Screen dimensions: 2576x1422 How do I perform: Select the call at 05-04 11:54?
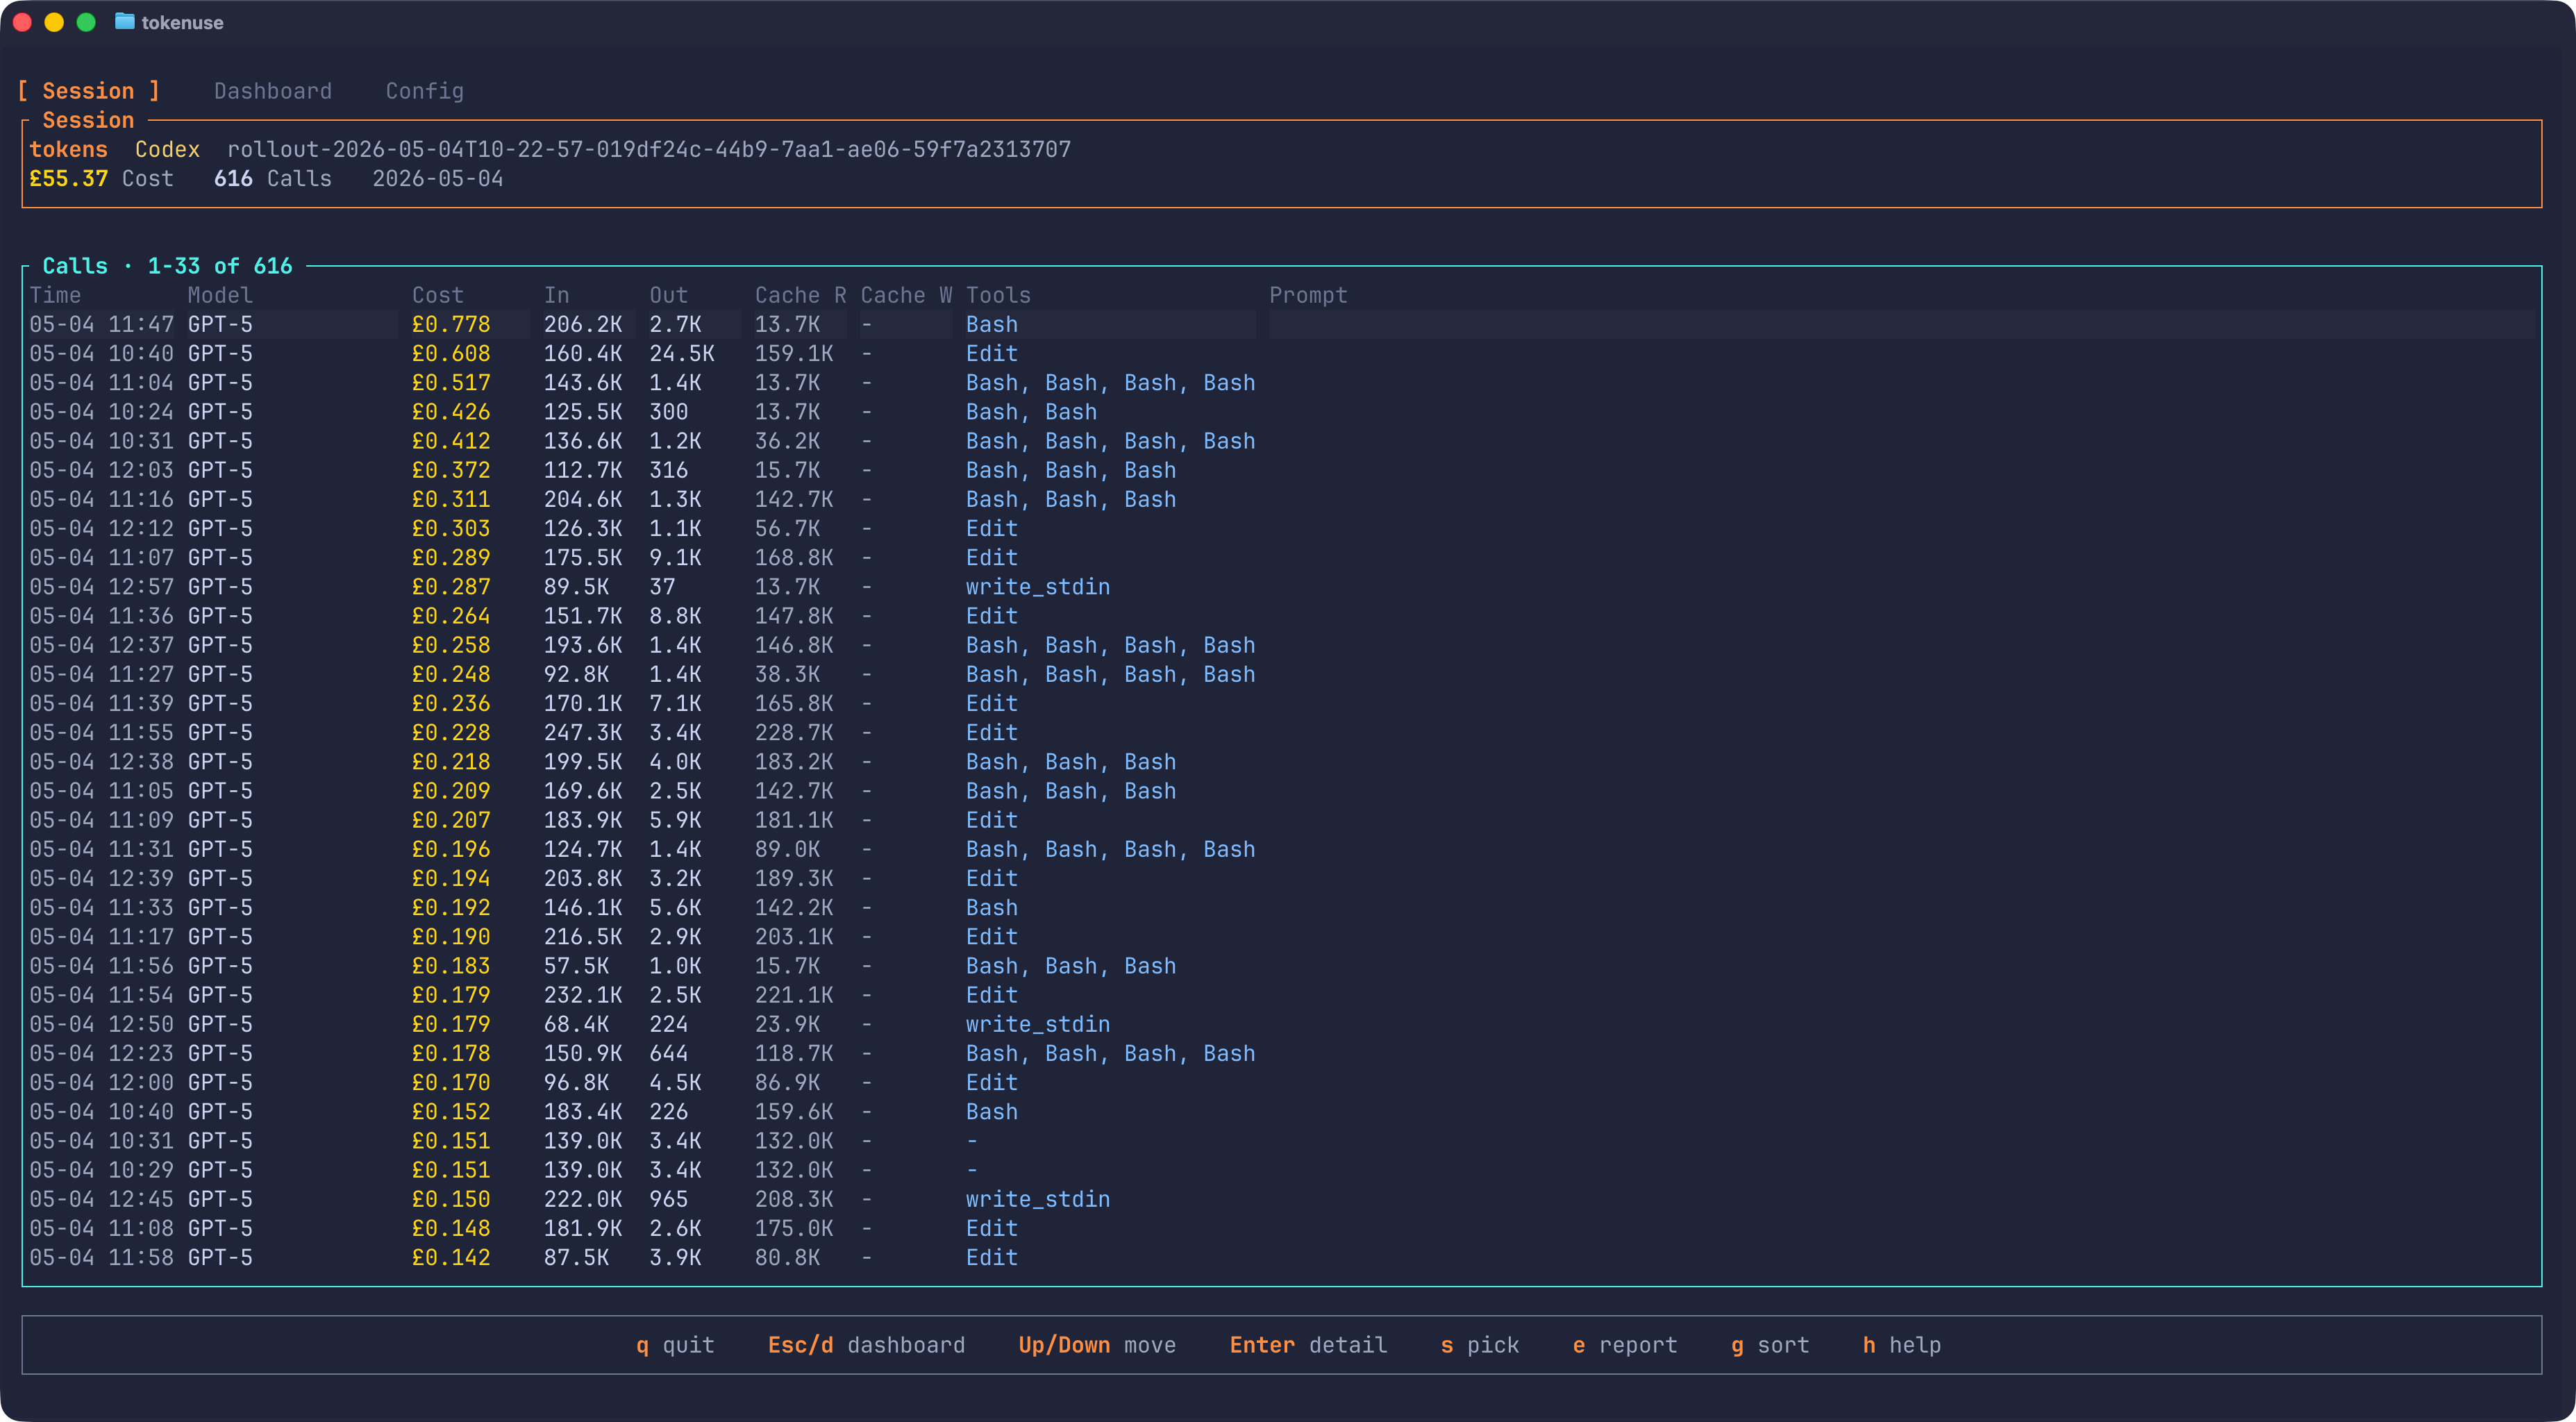click(1281, 995)
